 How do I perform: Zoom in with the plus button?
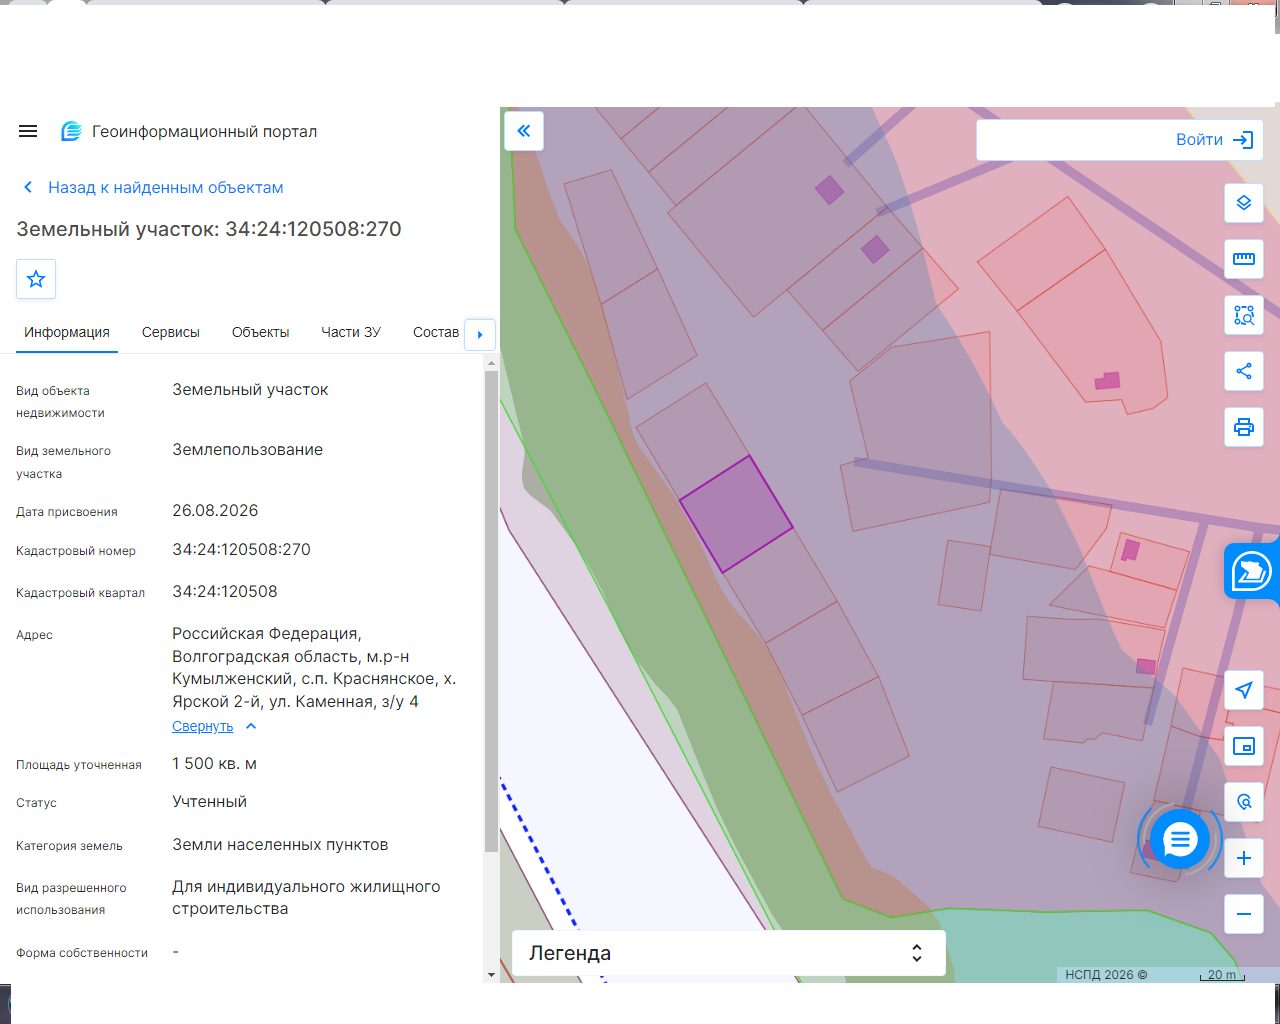1244,858
